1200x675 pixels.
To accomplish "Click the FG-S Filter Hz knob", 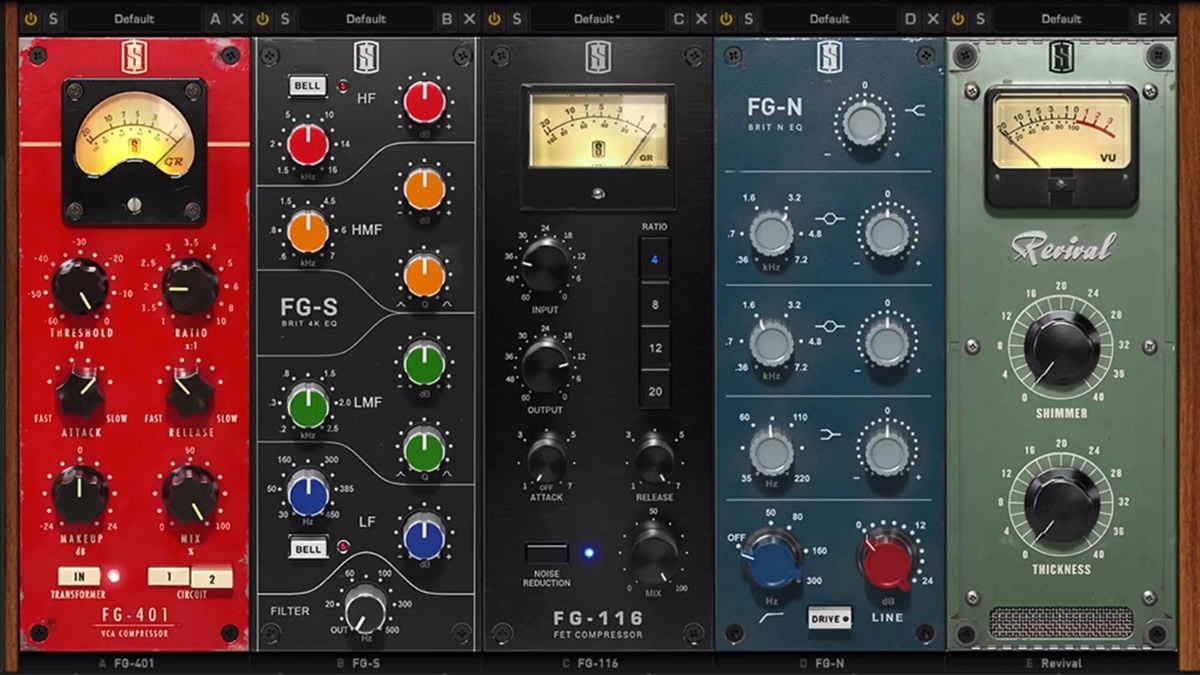I will (365, 606).
